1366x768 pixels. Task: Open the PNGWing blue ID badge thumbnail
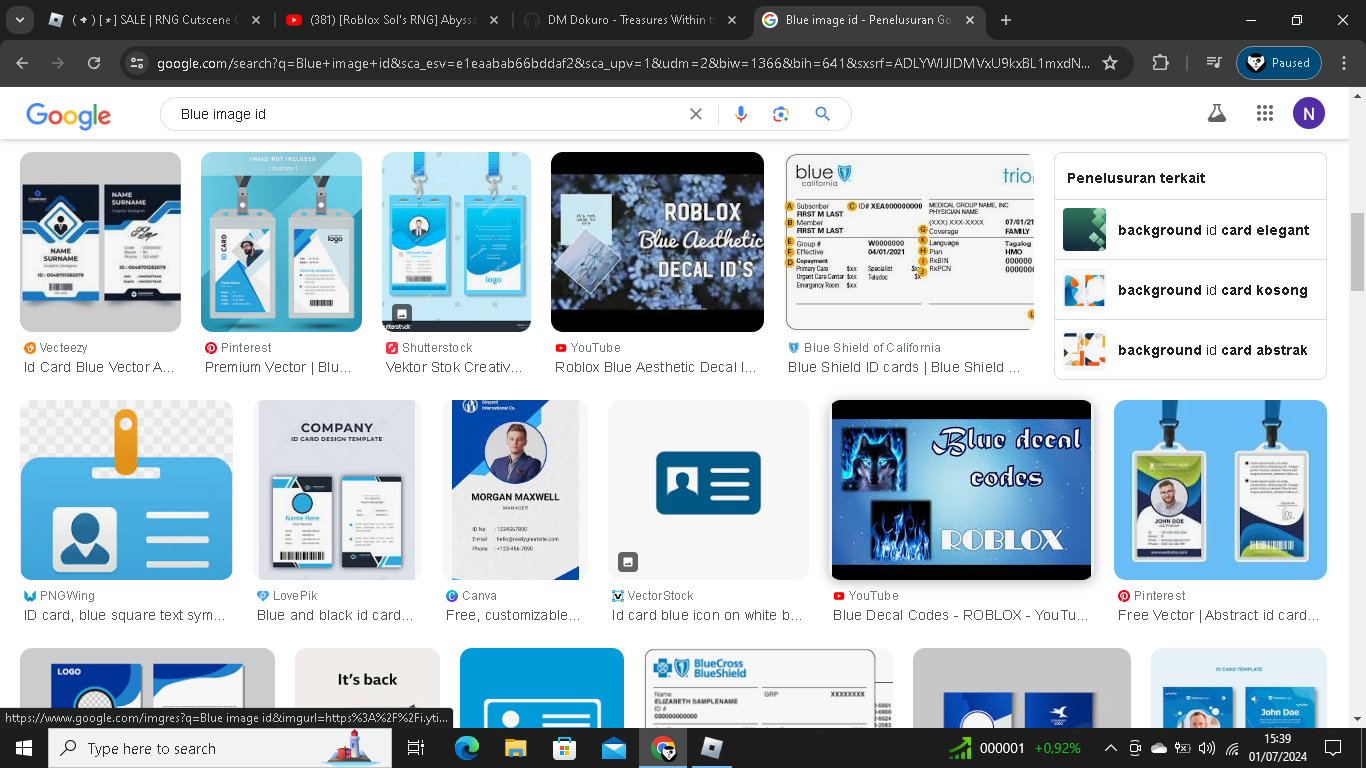click(x=126, y=490)
